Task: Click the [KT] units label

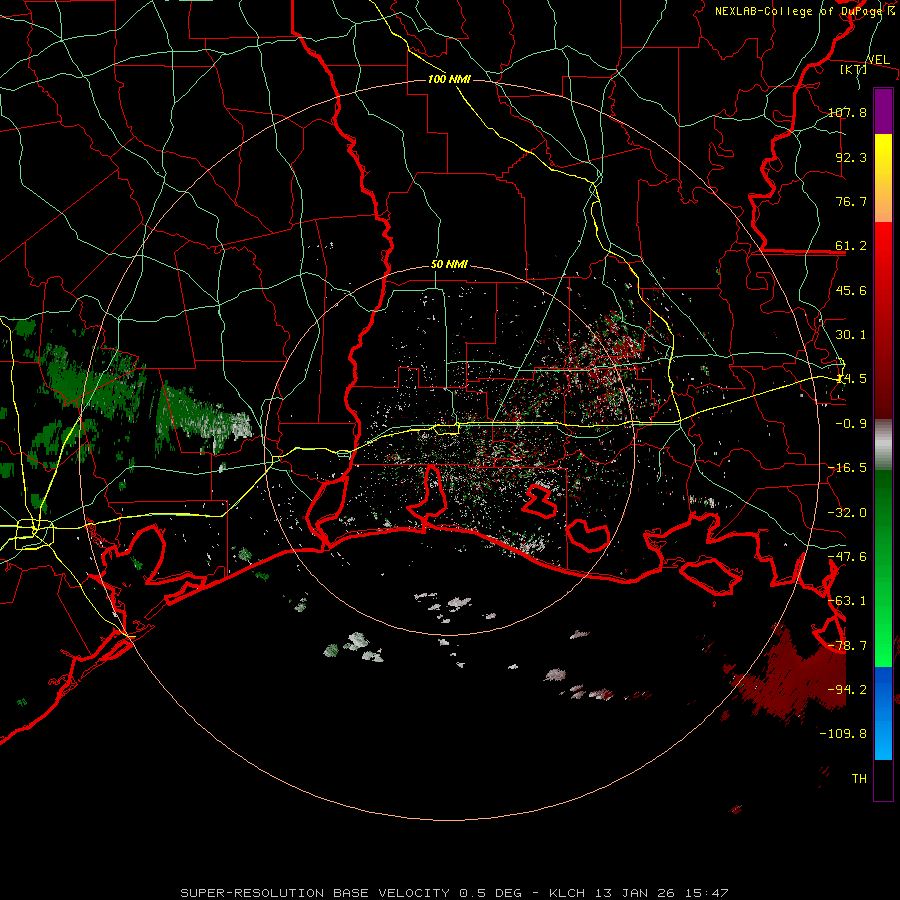Action: [854, 69]
